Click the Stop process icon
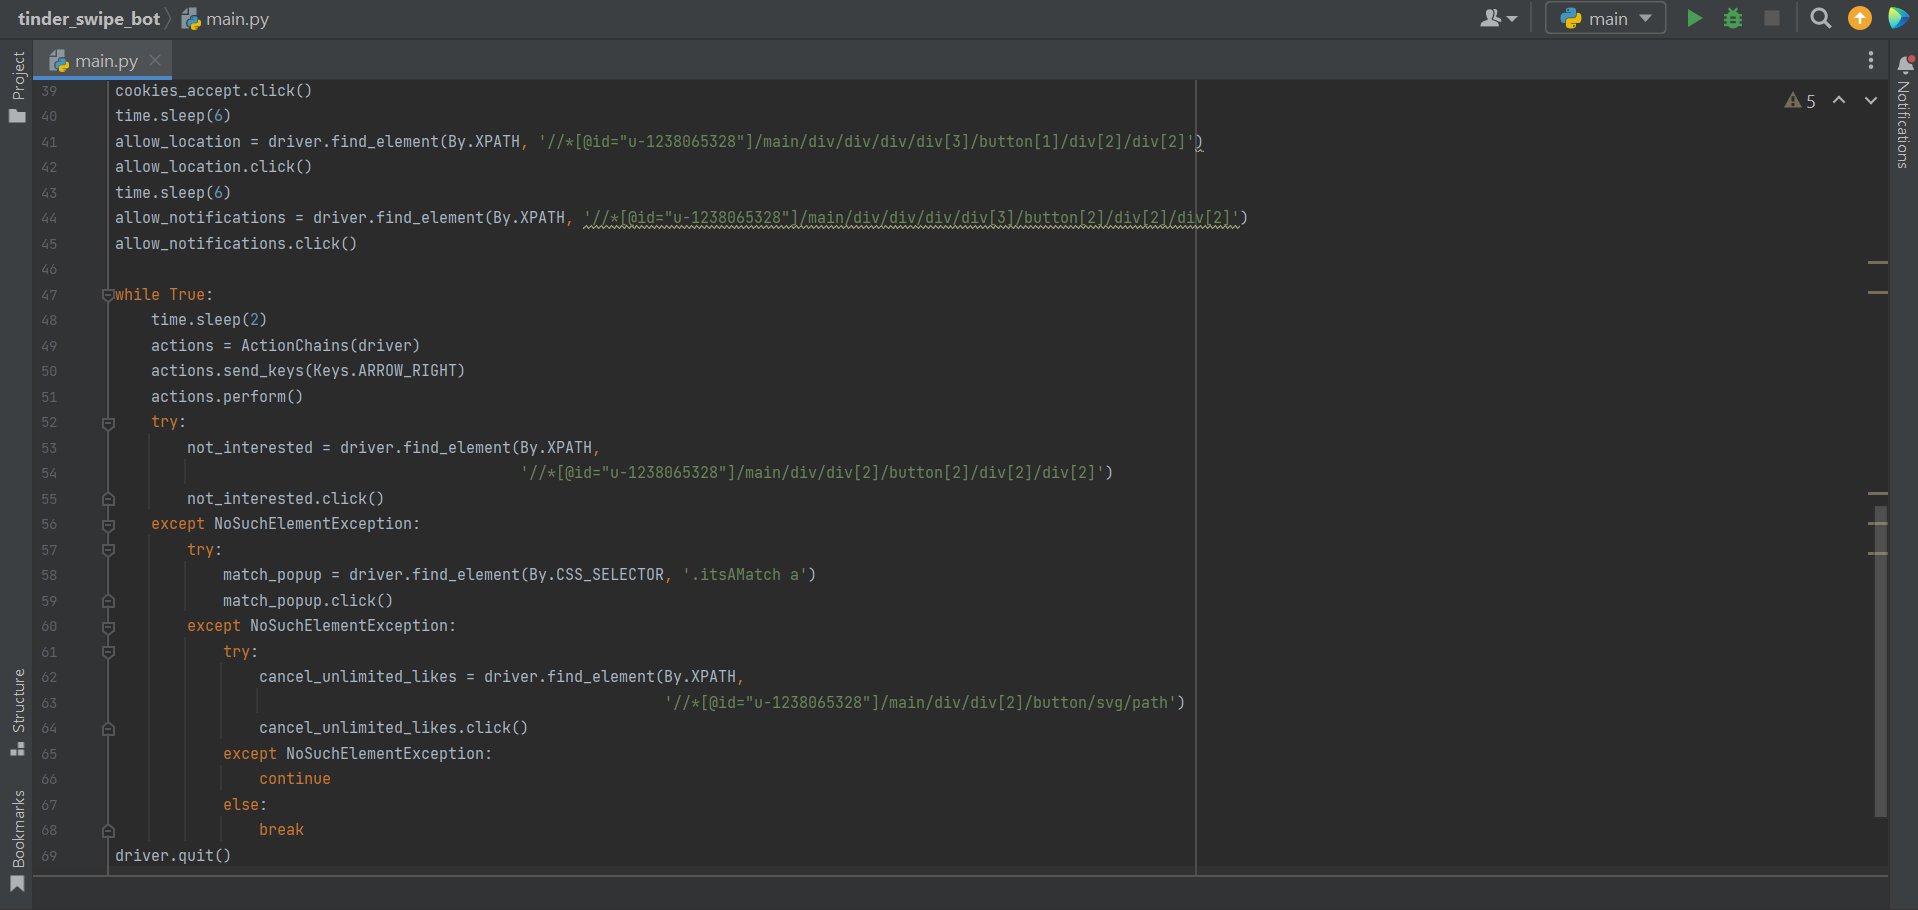The width and height of the screenshot is (1918, 910). click(1772, 17)
